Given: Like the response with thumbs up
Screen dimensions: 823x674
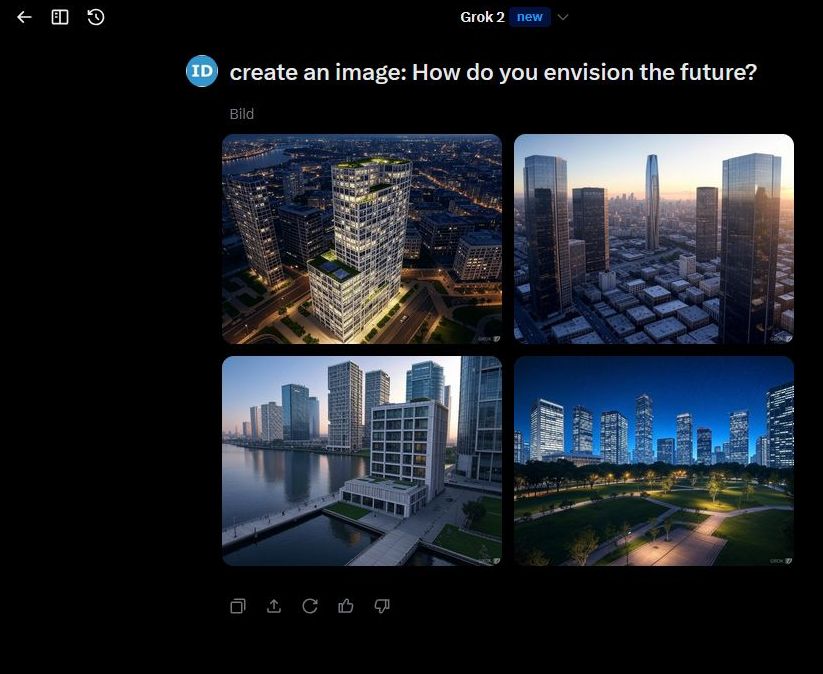Looking at the screenshot, I should (x=346, y=606).
